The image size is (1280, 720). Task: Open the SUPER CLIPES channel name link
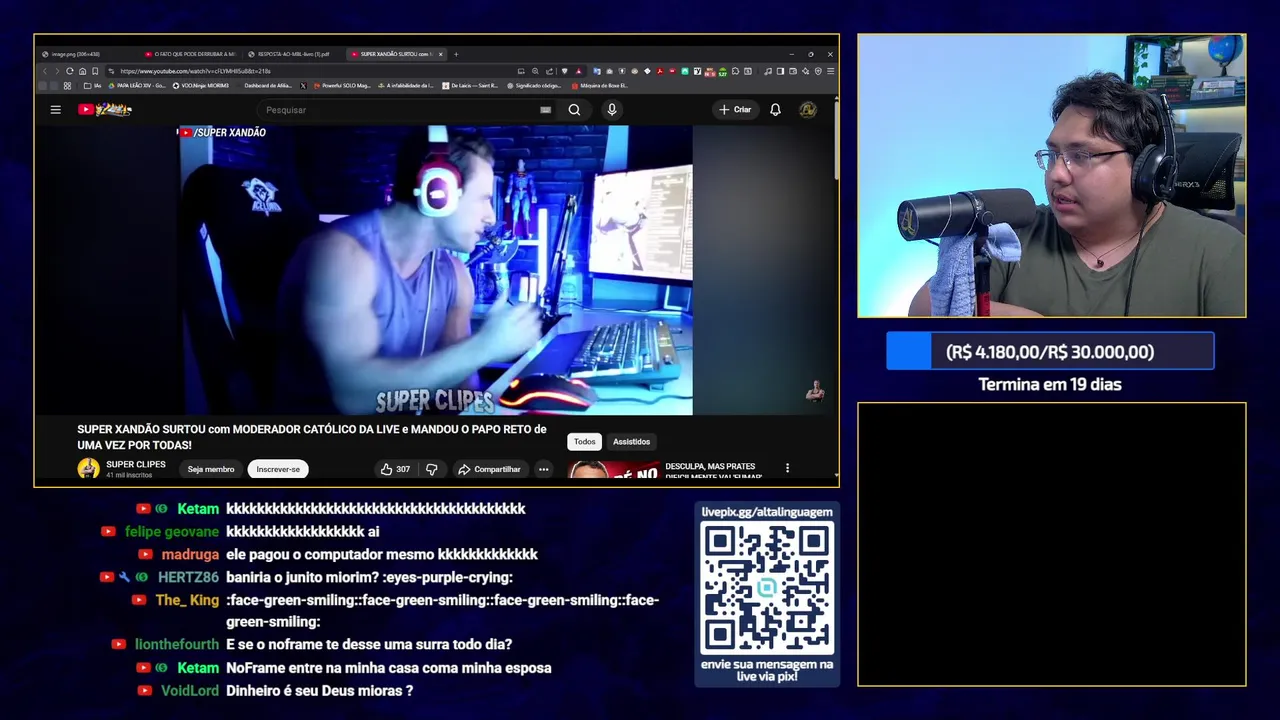[x=136, y=464]
